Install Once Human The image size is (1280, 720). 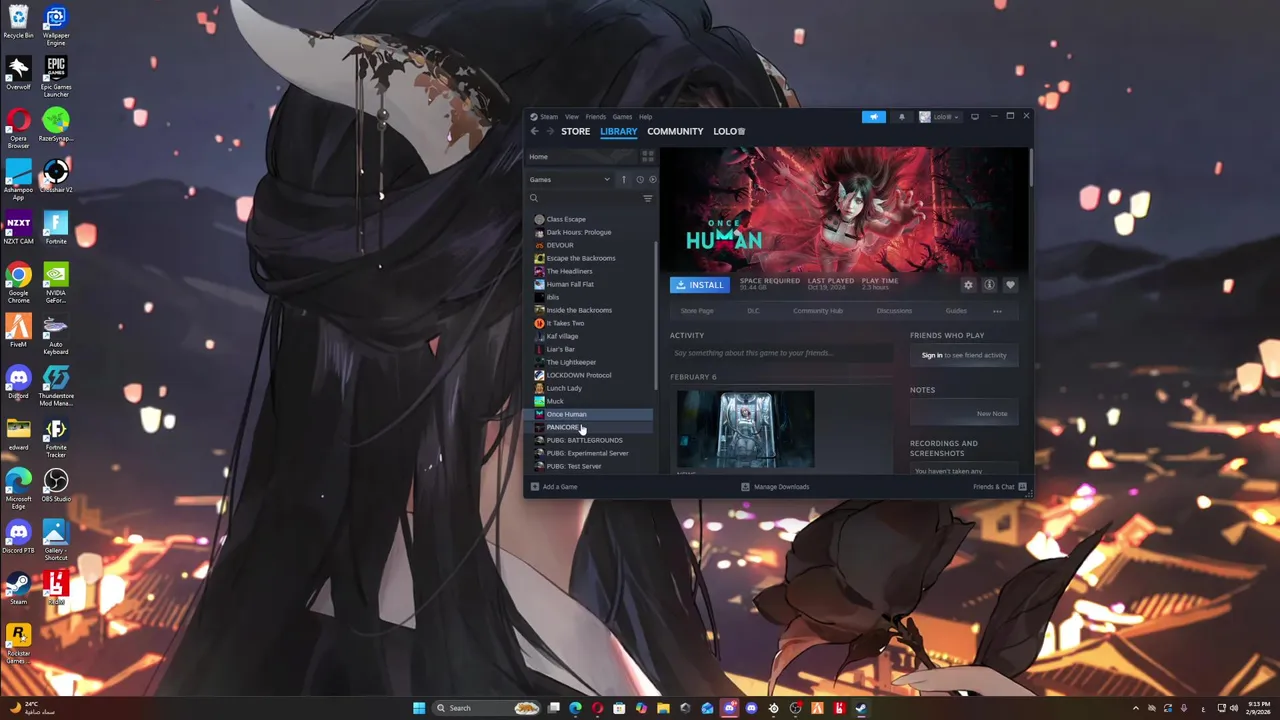click(699, 285)
